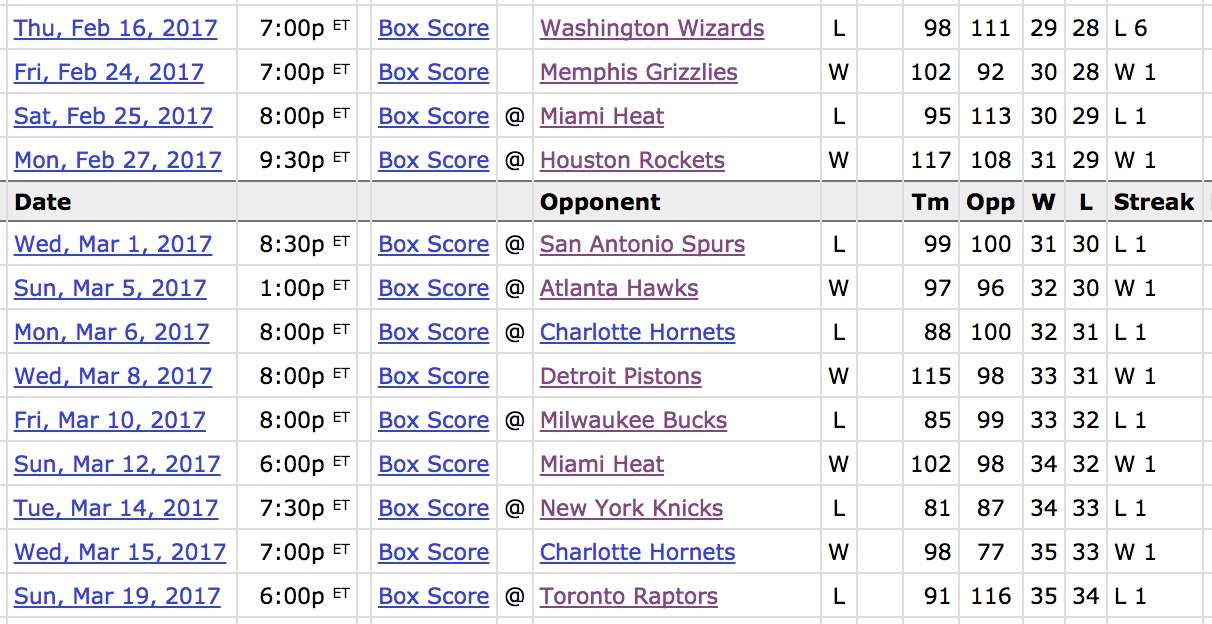Image resolution: width=1212 pixels, height=624 pixels.
Task: Open Box Score for Milwaukee Bucks game
Action: click(433, 420)
